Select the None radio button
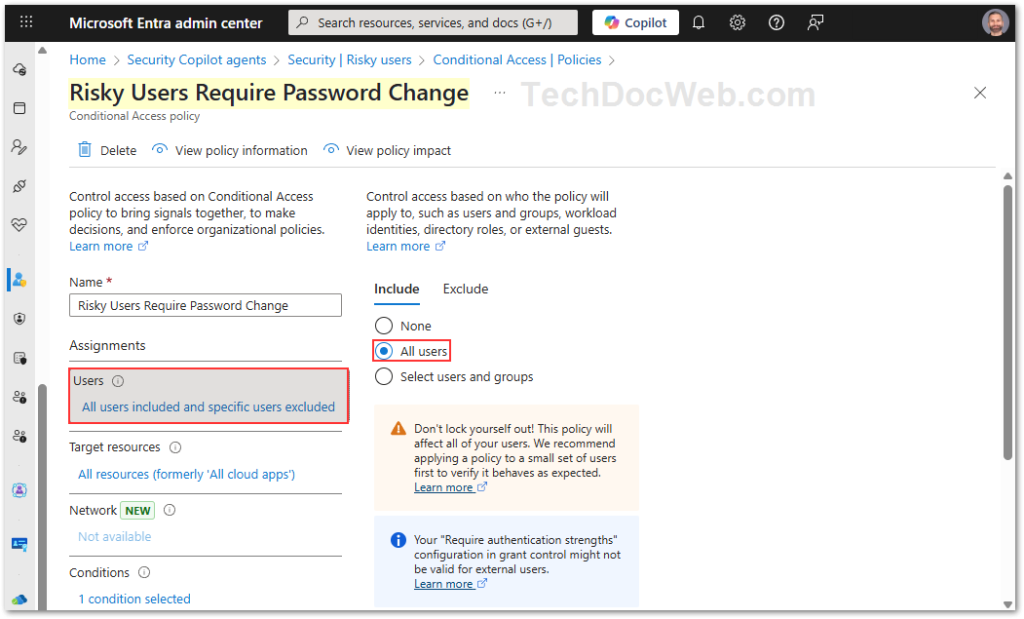 (x=384, y=326)
